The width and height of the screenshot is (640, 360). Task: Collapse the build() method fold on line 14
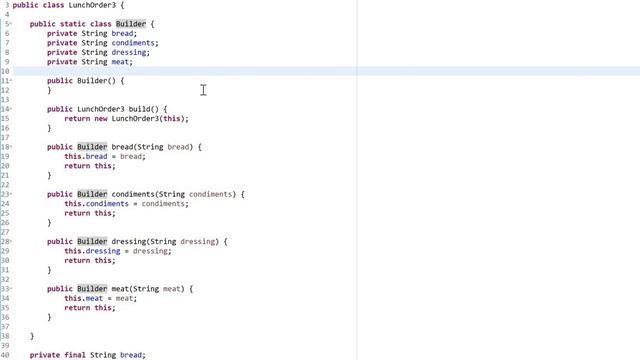pyautogui.click(x=11, y=109)
